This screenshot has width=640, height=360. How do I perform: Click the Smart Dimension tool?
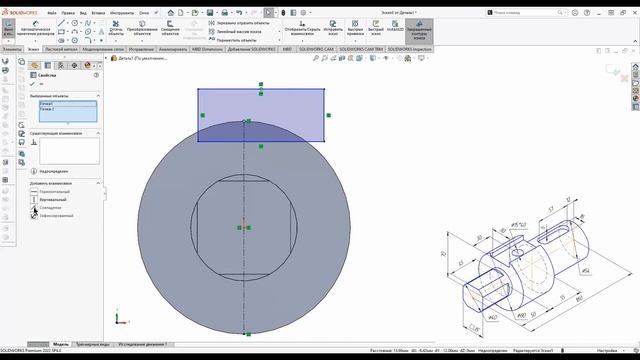(36, 29)
